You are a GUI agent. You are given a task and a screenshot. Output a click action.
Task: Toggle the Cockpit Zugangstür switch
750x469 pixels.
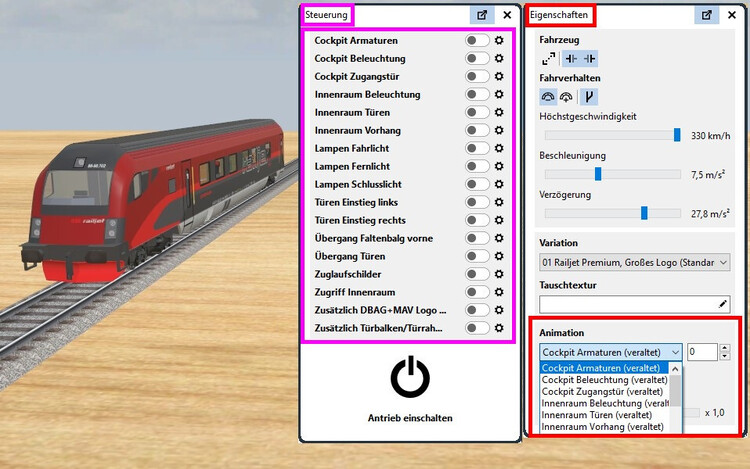coord(477,76)
